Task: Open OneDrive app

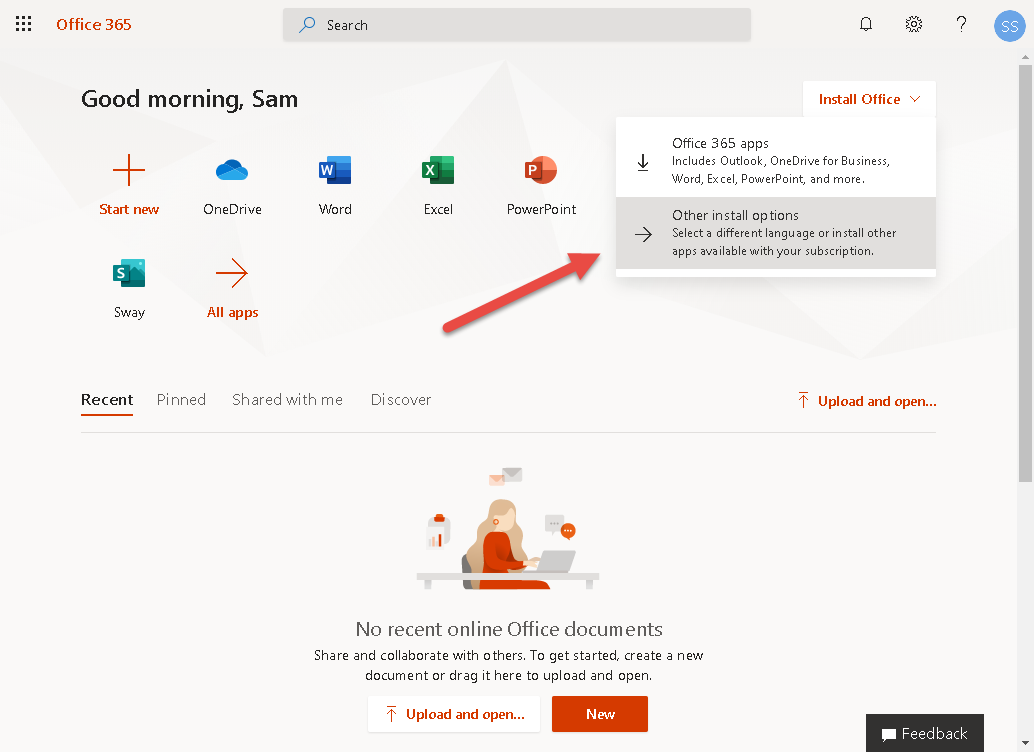Action: tap(232, 185)
